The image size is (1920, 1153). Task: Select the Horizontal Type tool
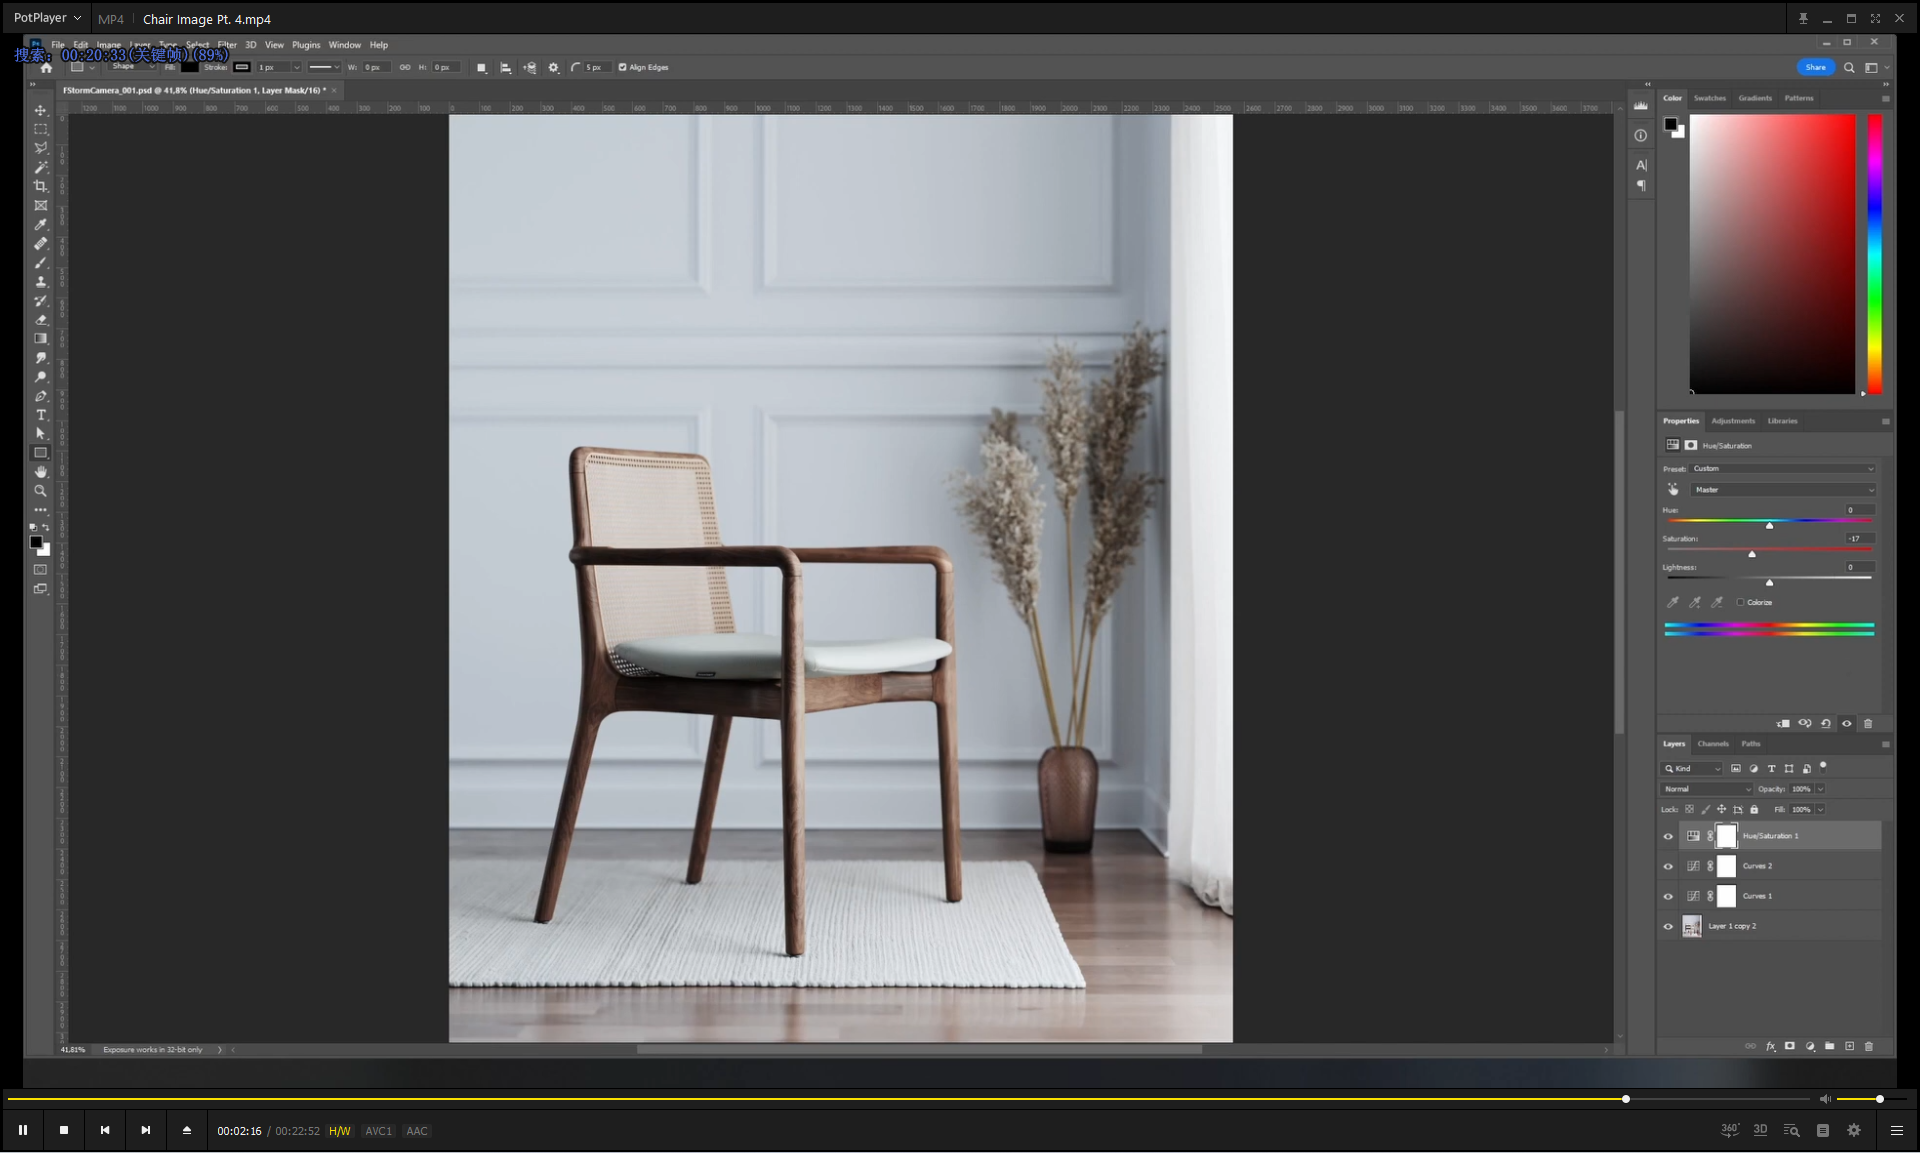pos(41,415)
